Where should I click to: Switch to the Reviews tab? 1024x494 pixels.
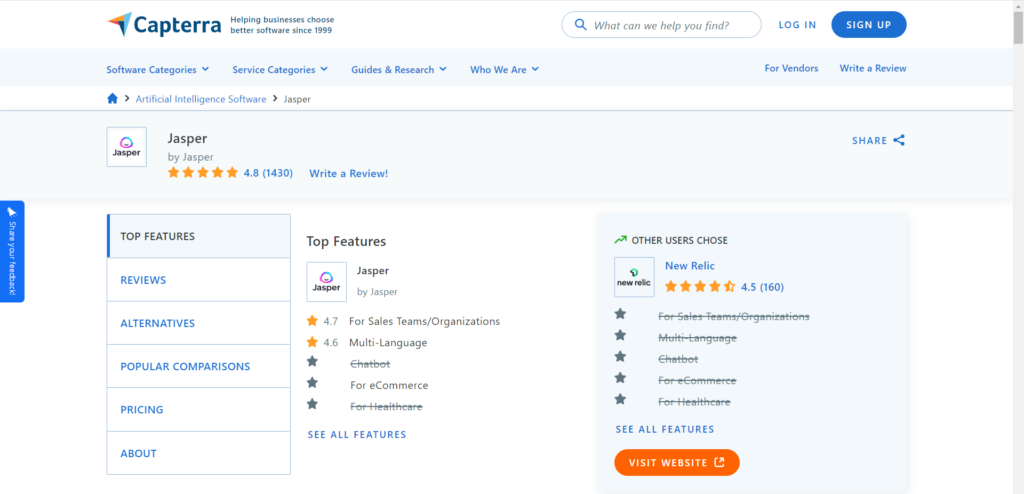pyautogui.click(x=199, y=280)
